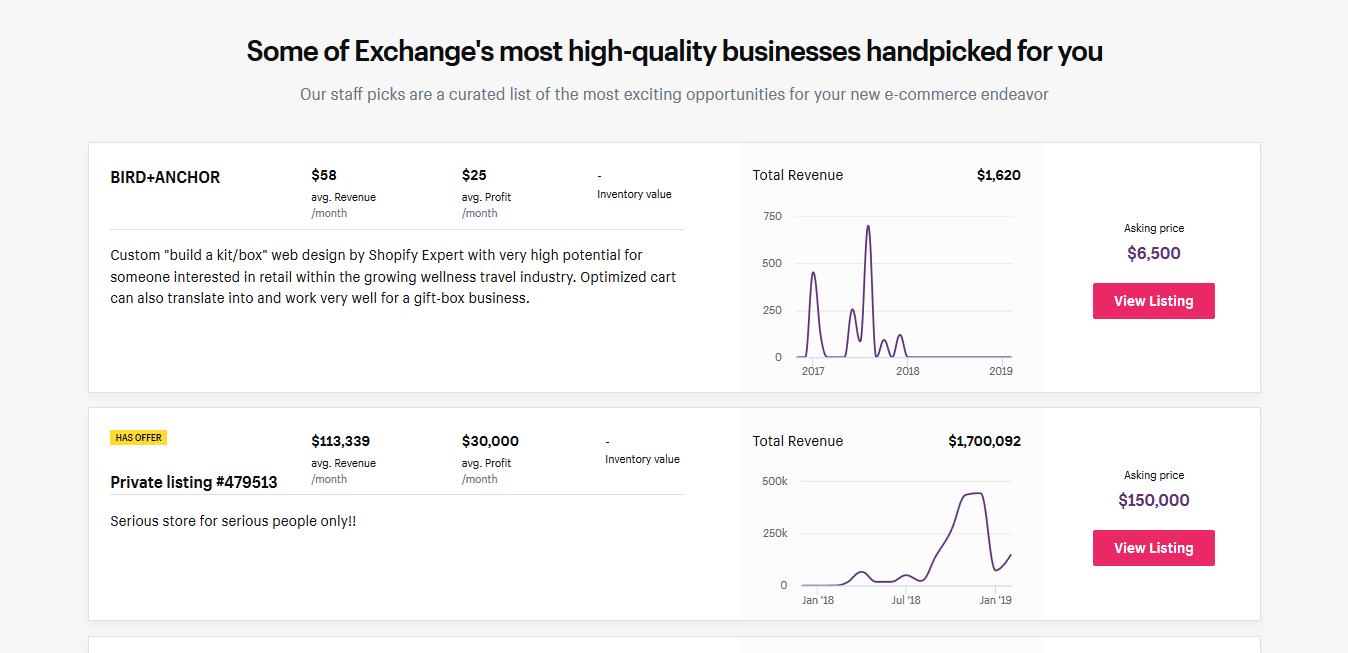Click the staff picks subtitle text
This screenshot has width=1348, height=653.
[674, 94]
